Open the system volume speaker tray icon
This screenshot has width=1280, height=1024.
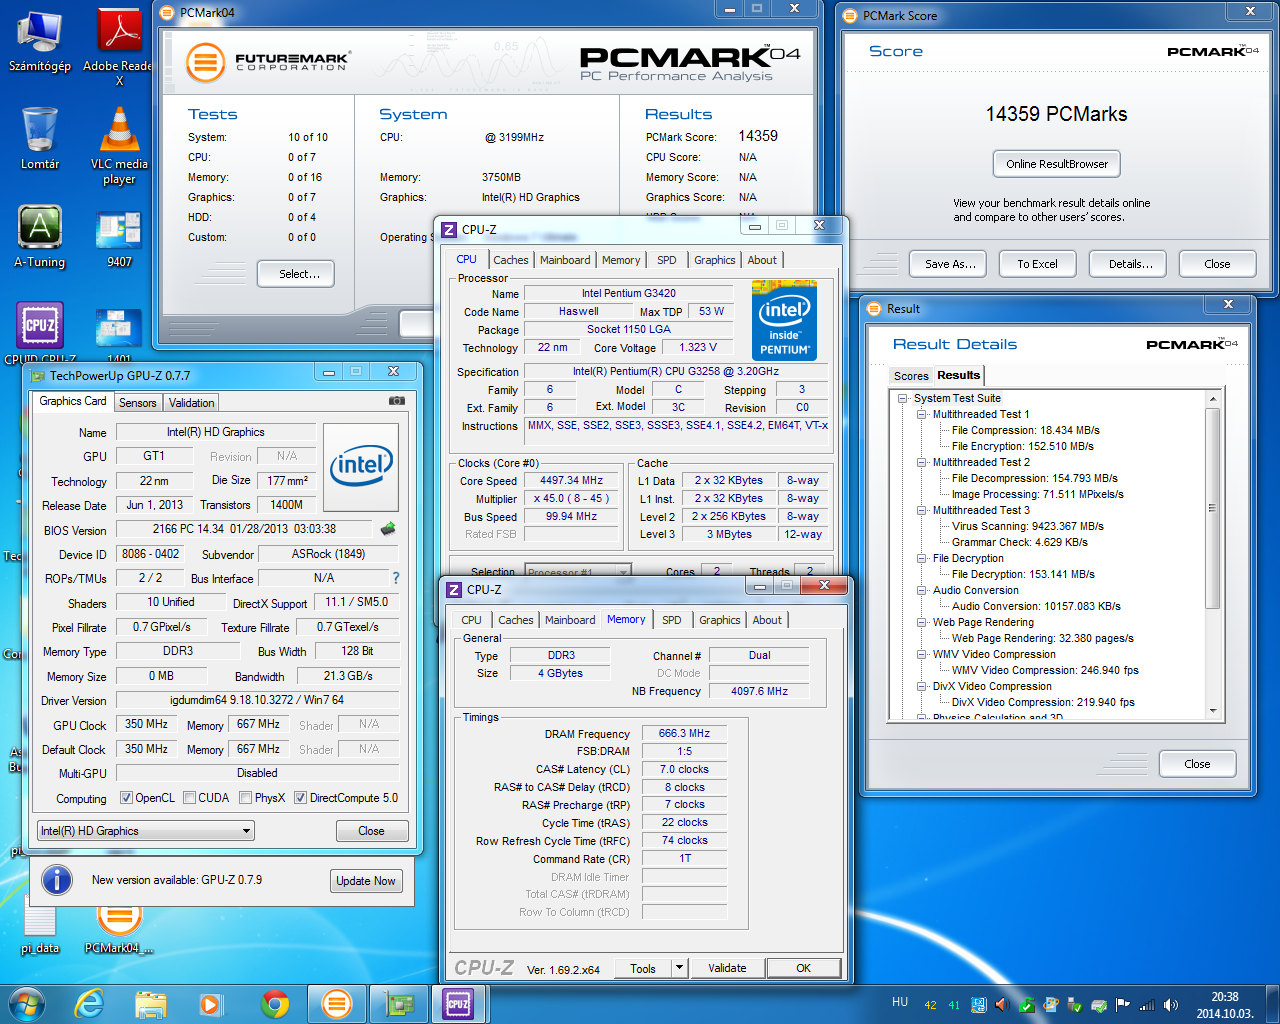point(1170,1005)
